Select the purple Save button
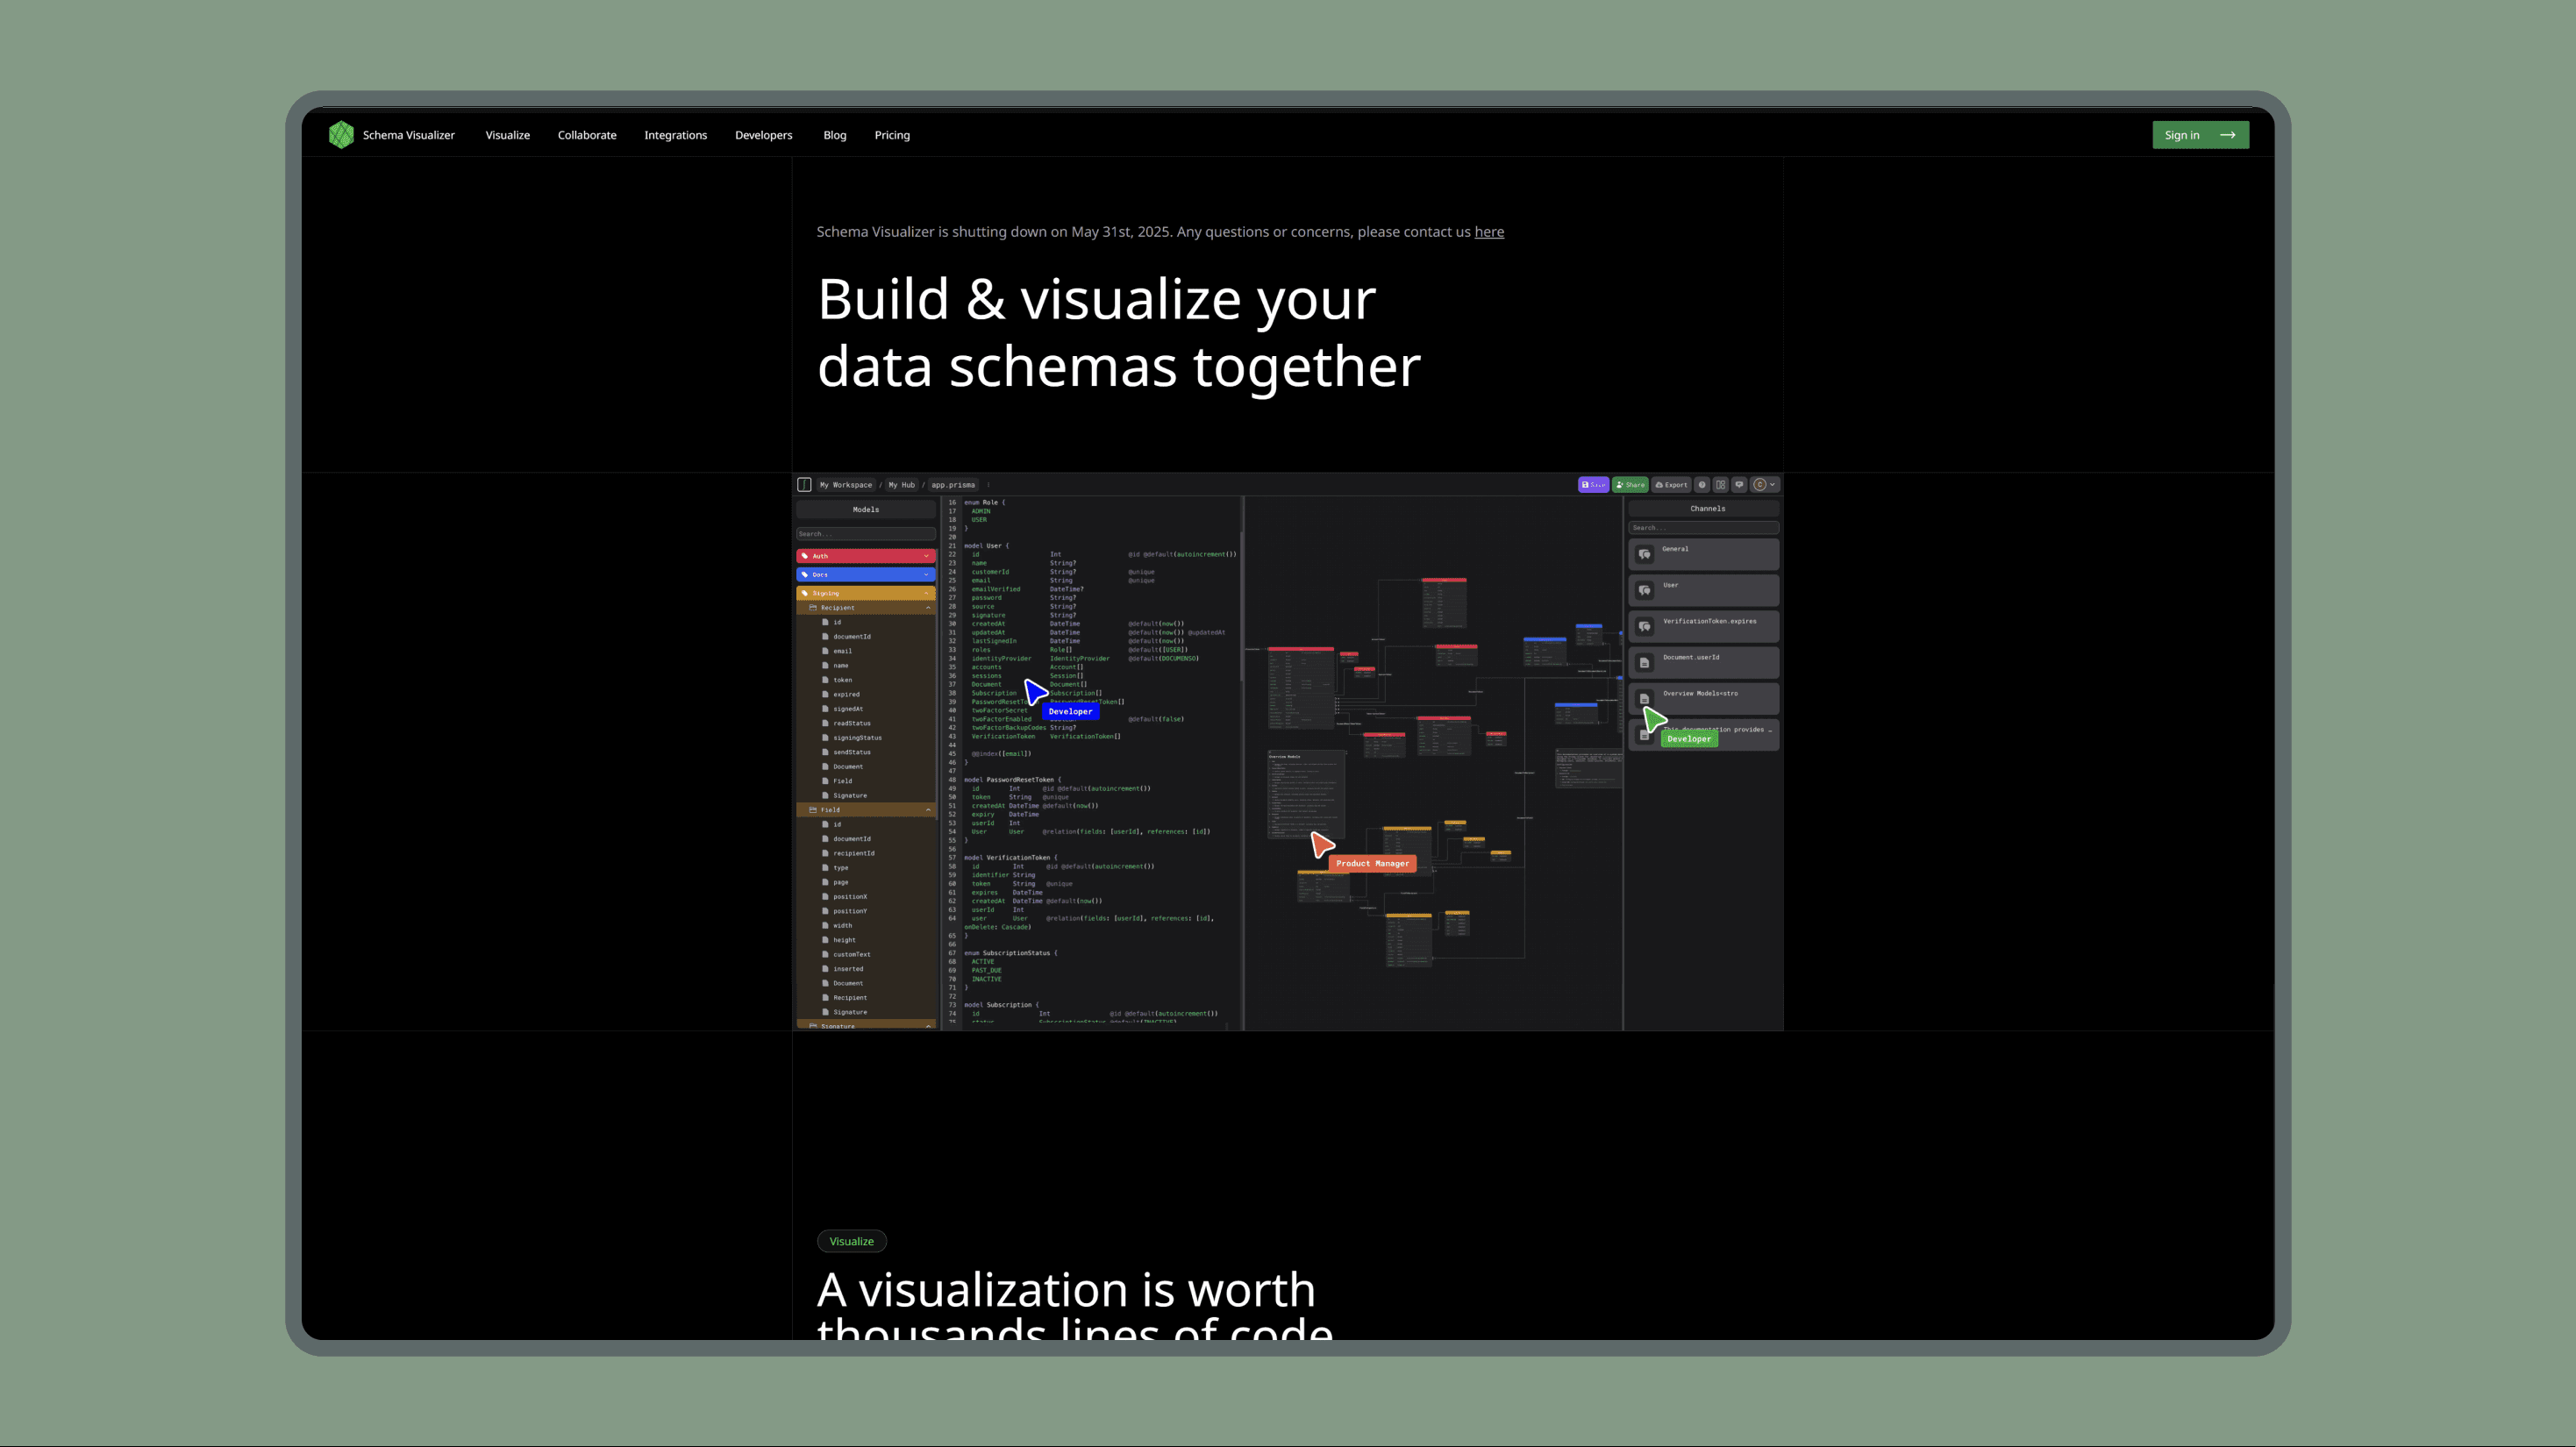2576x1447 pixels. (x=1594, y=485)
